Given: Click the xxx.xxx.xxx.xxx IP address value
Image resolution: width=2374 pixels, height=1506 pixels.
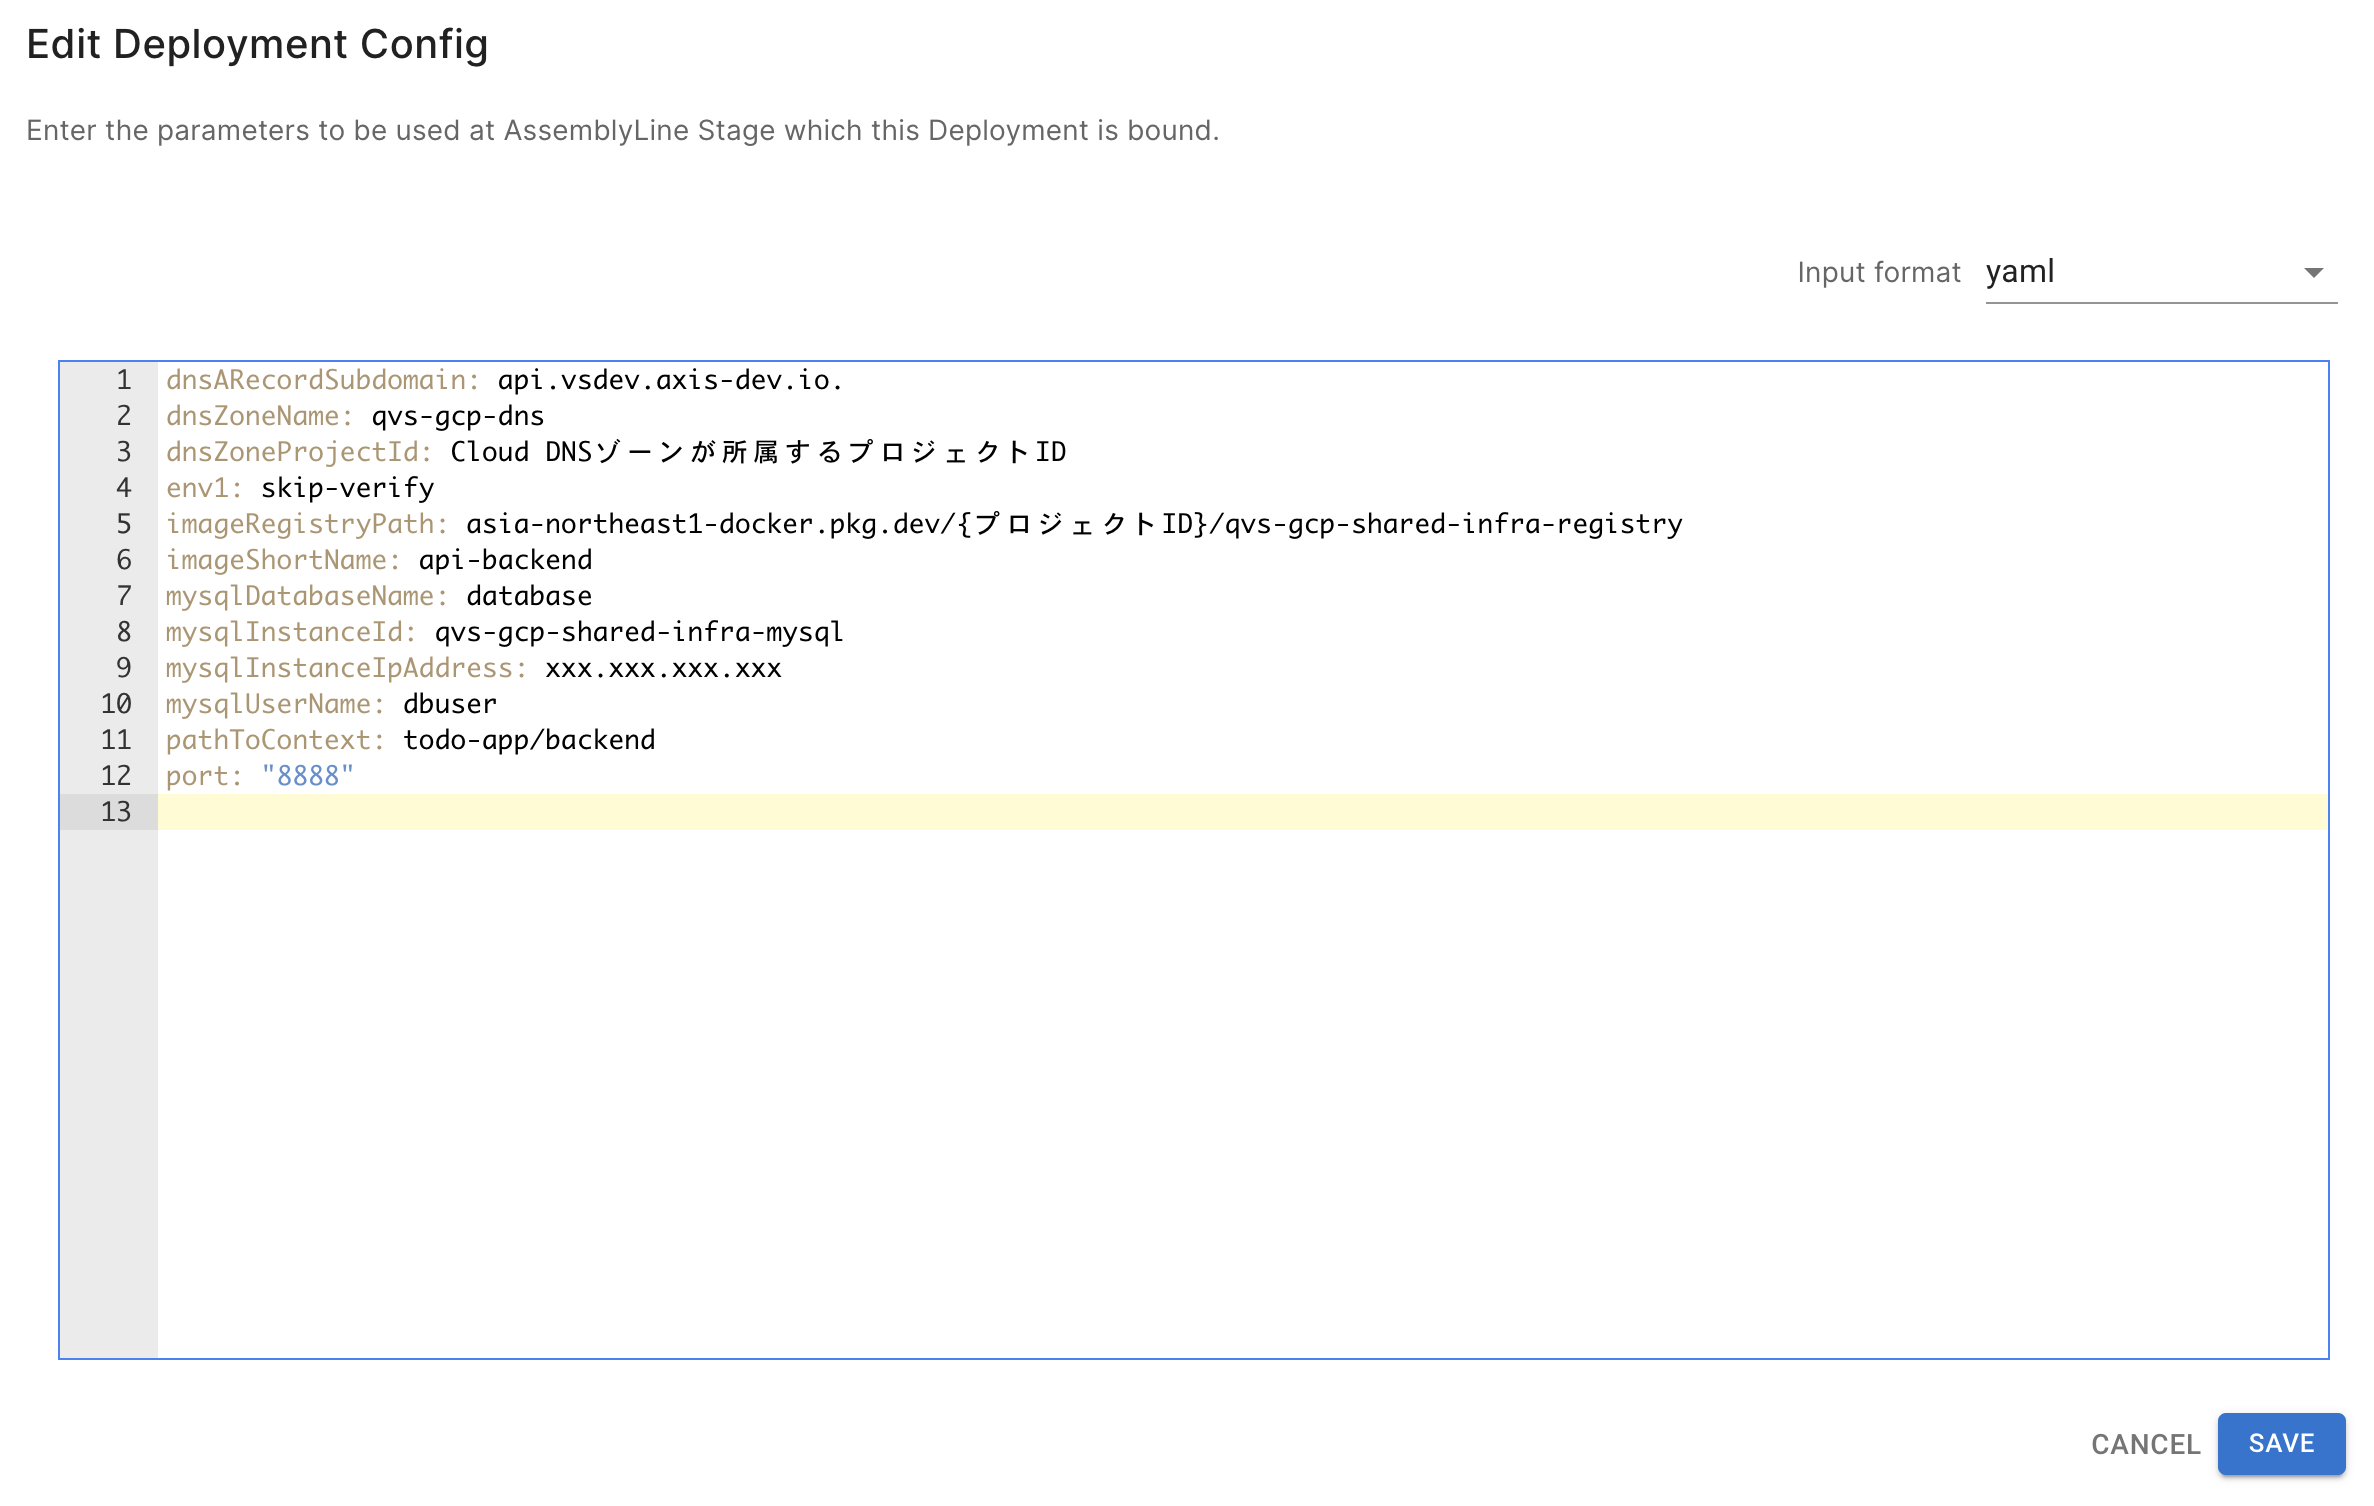Looking at the screenshot, I should [663, 668].
